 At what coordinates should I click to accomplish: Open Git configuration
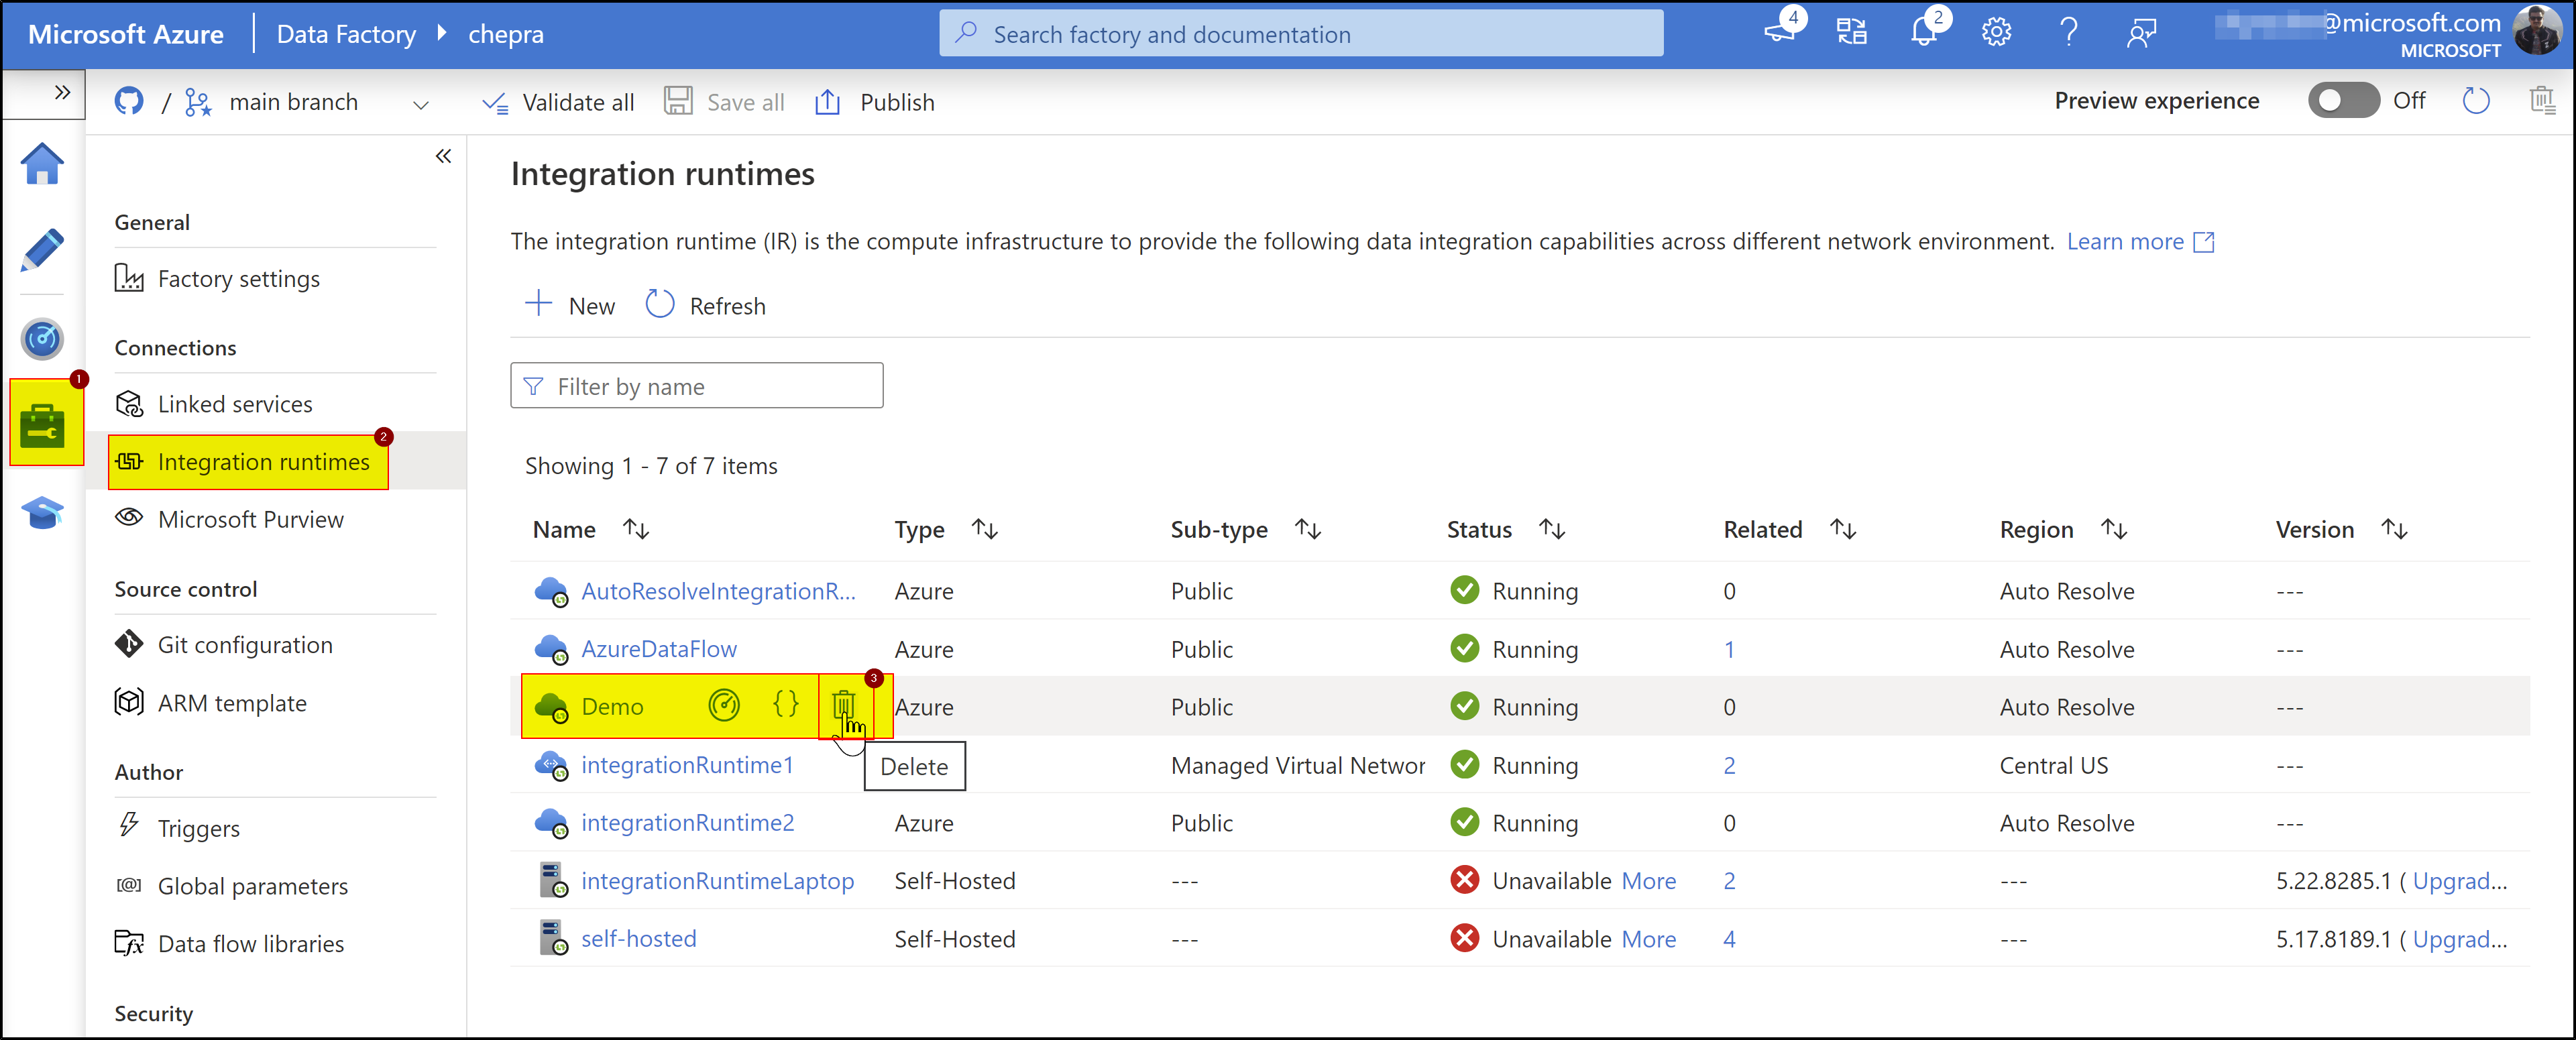tap(224, 645)
